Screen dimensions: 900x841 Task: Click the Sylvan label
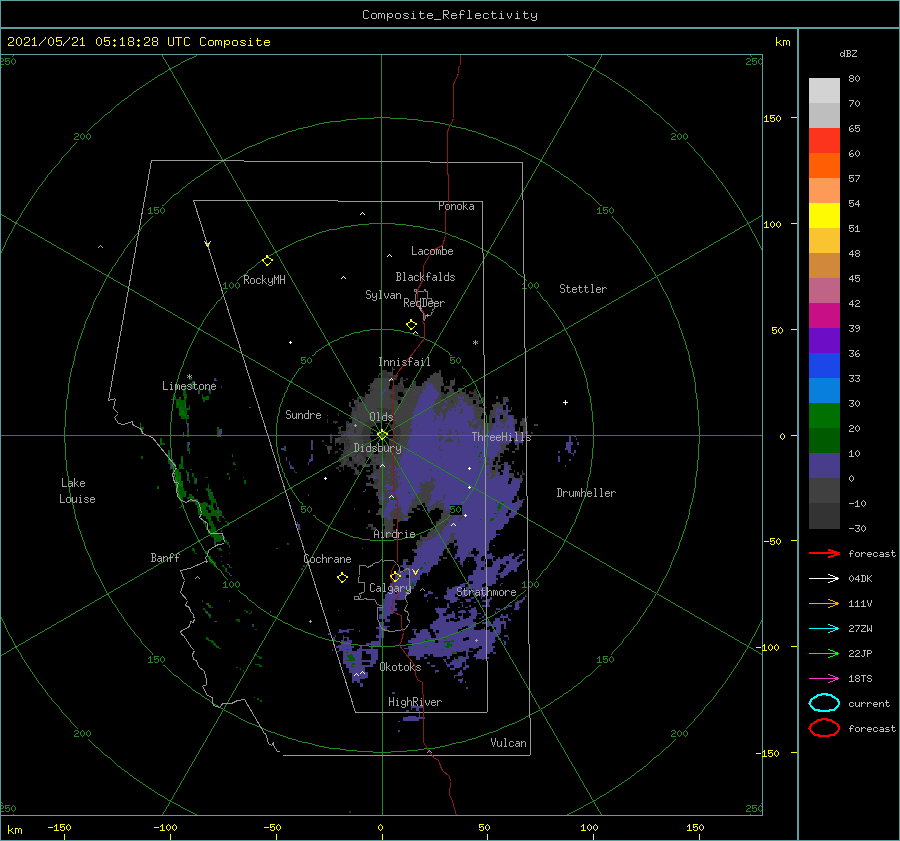point(383,295)
